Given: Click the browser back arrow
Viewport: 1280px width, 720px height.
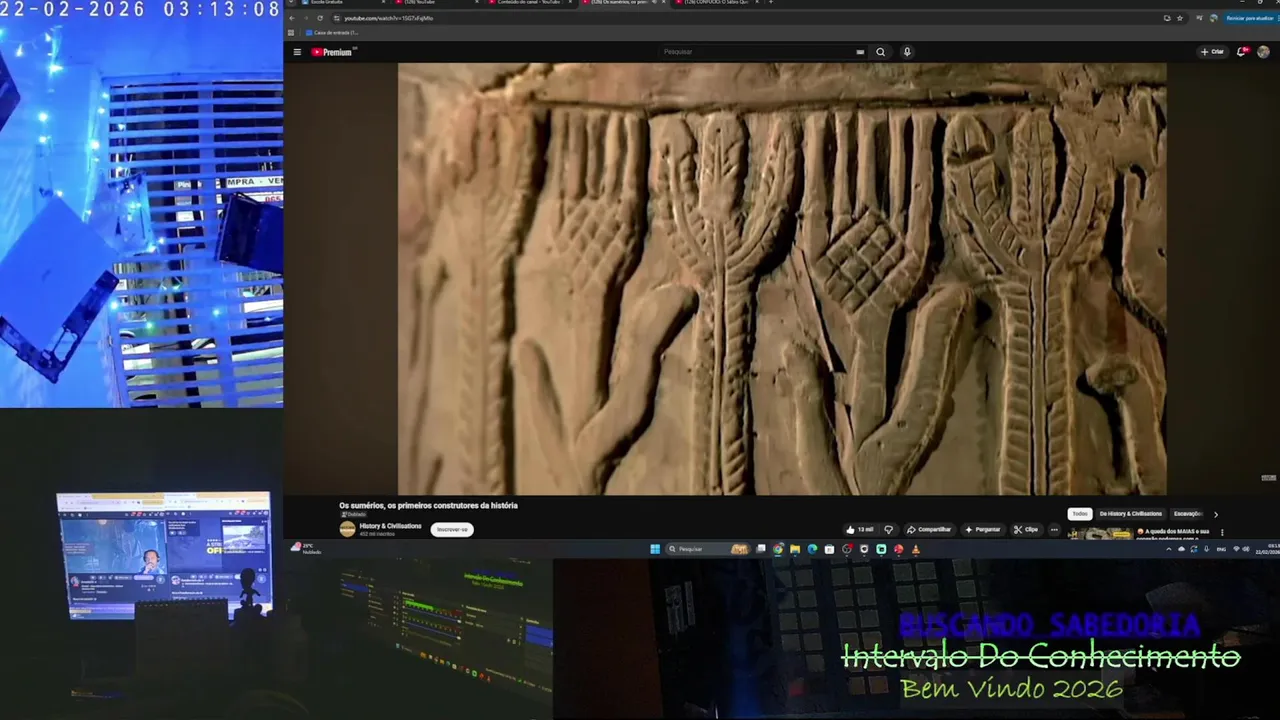Looking at the screenshot, I should coord(292,18).
